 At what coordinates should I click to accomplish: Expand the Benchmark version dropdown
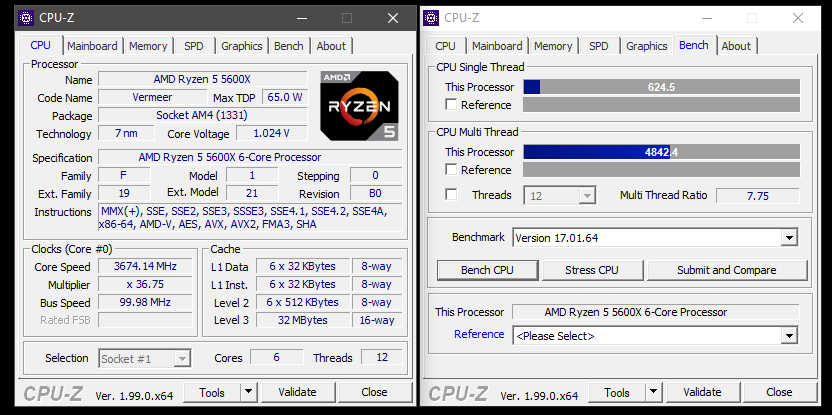789,238
